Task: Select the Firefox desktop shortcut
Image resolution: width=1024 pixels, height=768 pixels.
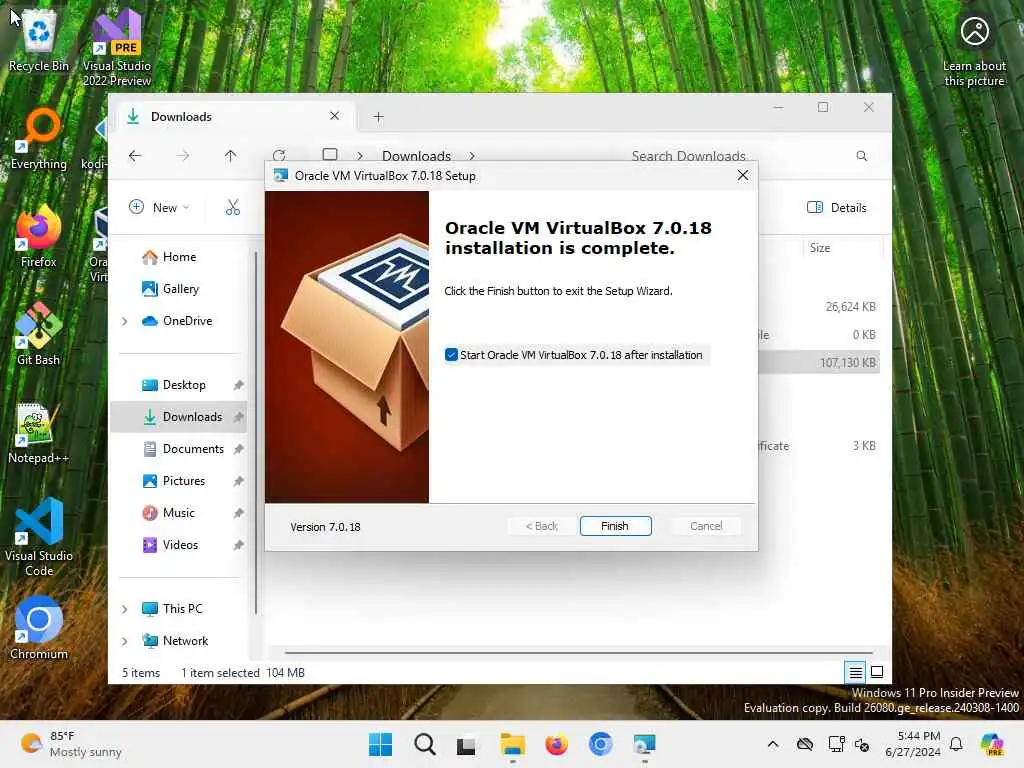Action: pyautogui.click(x=39, y=237)
